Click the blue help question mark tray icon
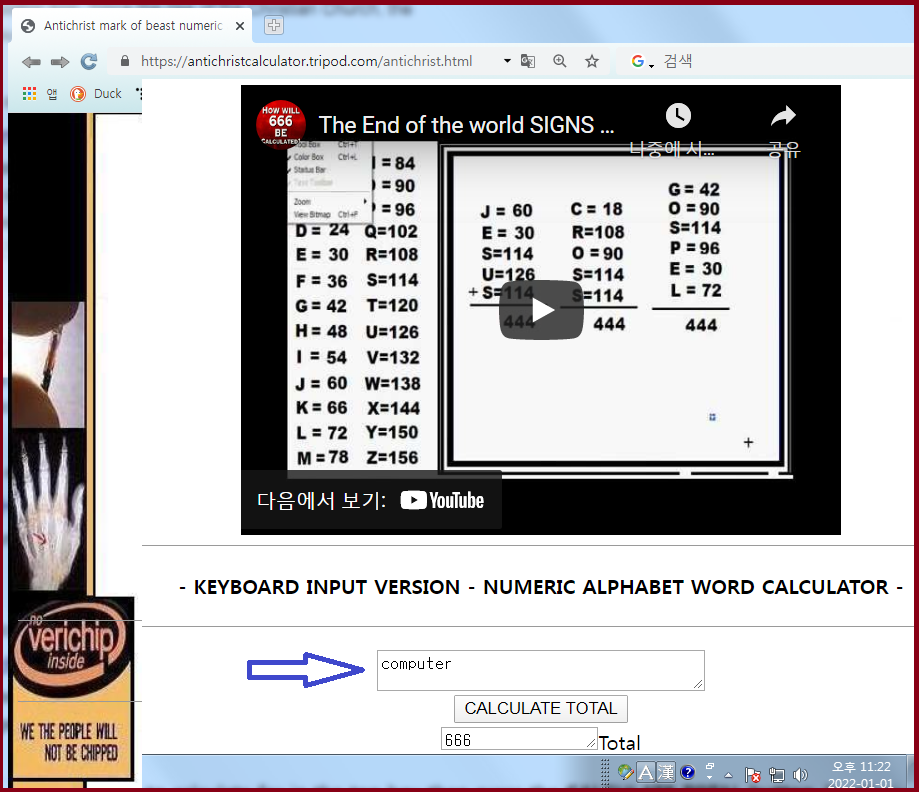 click(x=687, y=772)
